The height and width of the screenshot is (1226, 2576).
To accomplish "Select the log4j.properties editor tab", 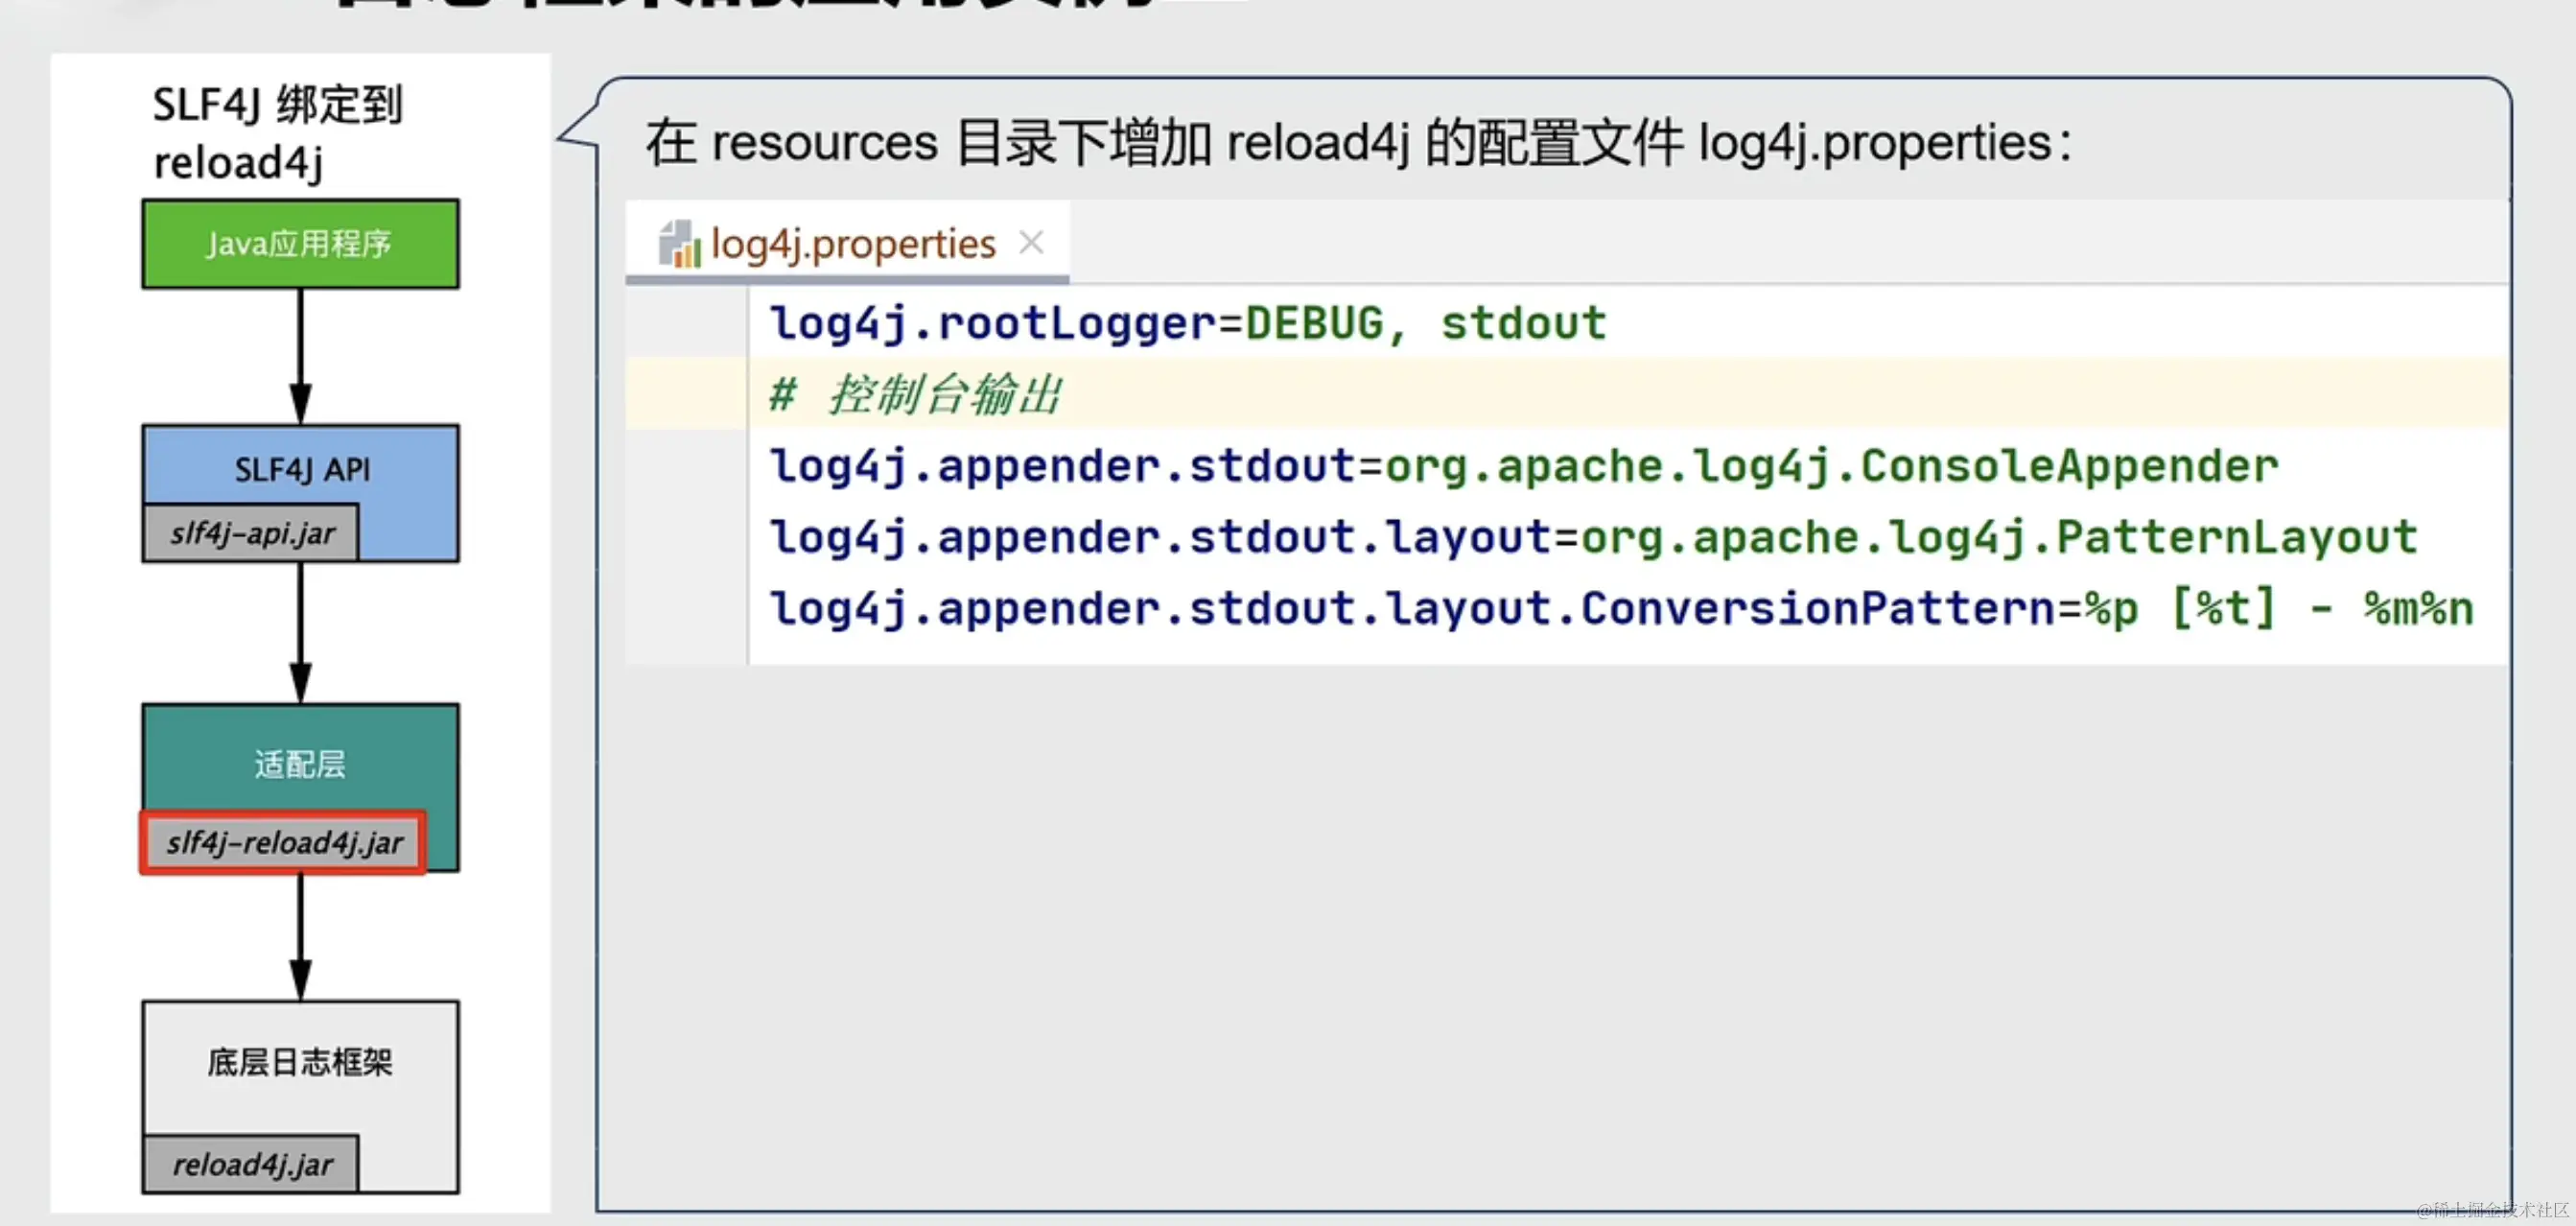I will [852, 244].
